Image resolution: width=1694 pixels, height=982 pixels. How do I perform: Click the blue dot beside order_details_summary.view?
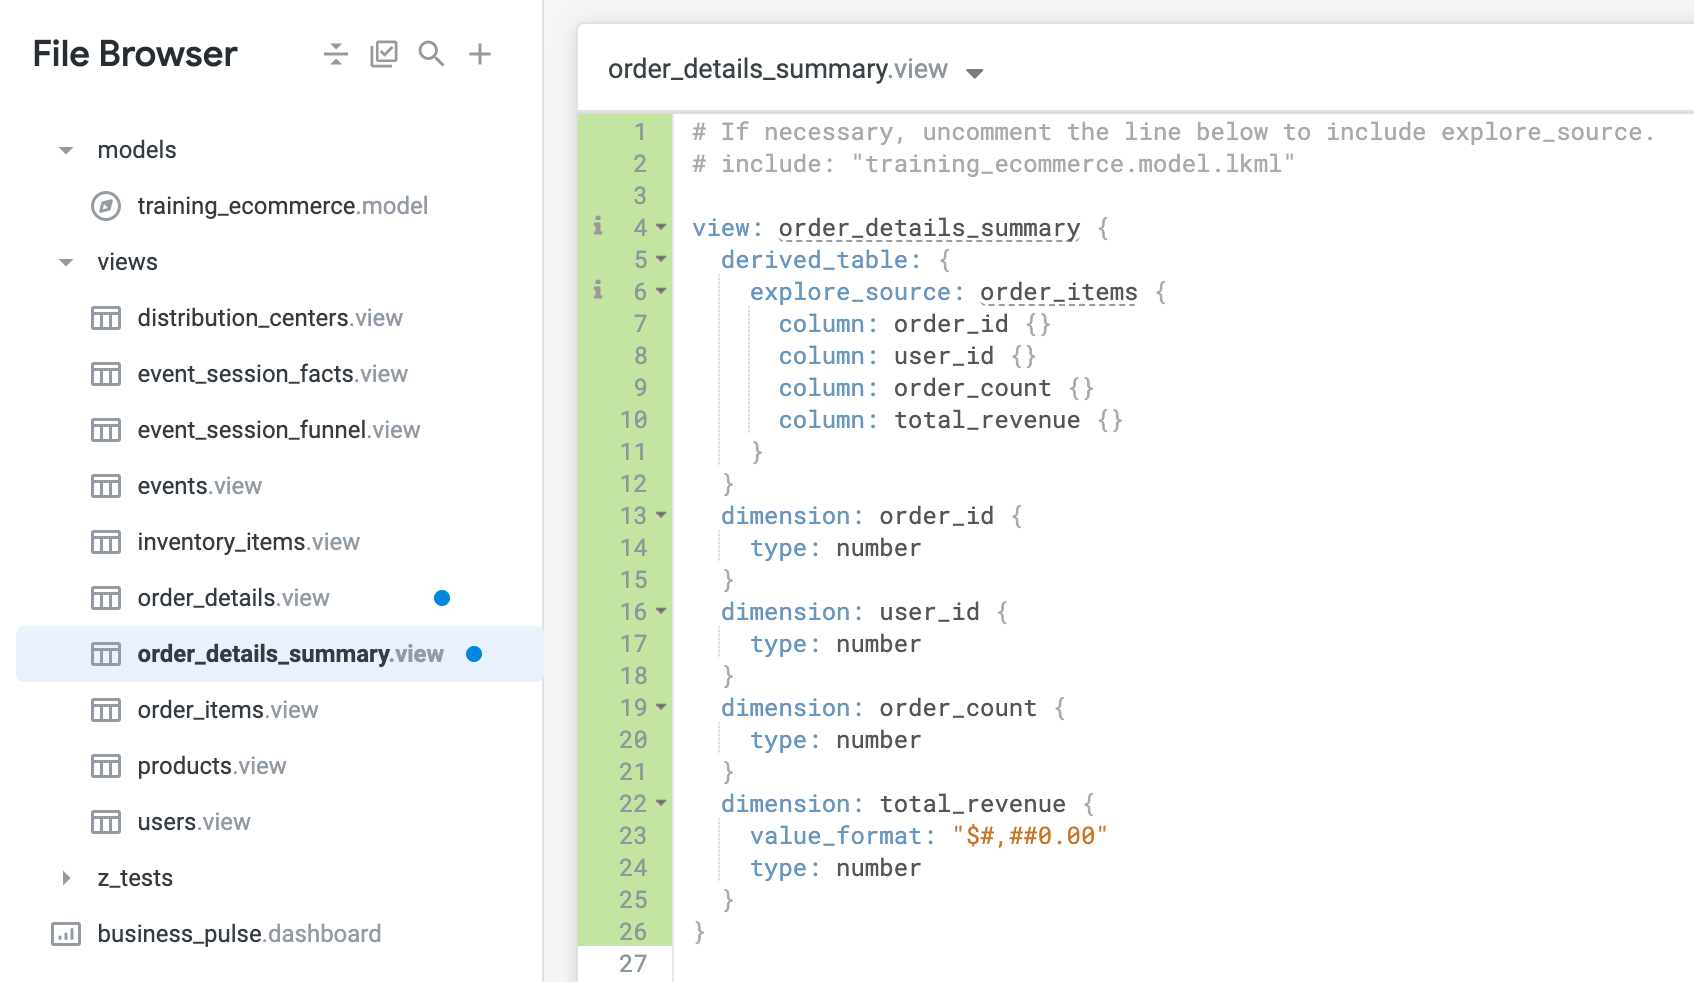(475, 654)
